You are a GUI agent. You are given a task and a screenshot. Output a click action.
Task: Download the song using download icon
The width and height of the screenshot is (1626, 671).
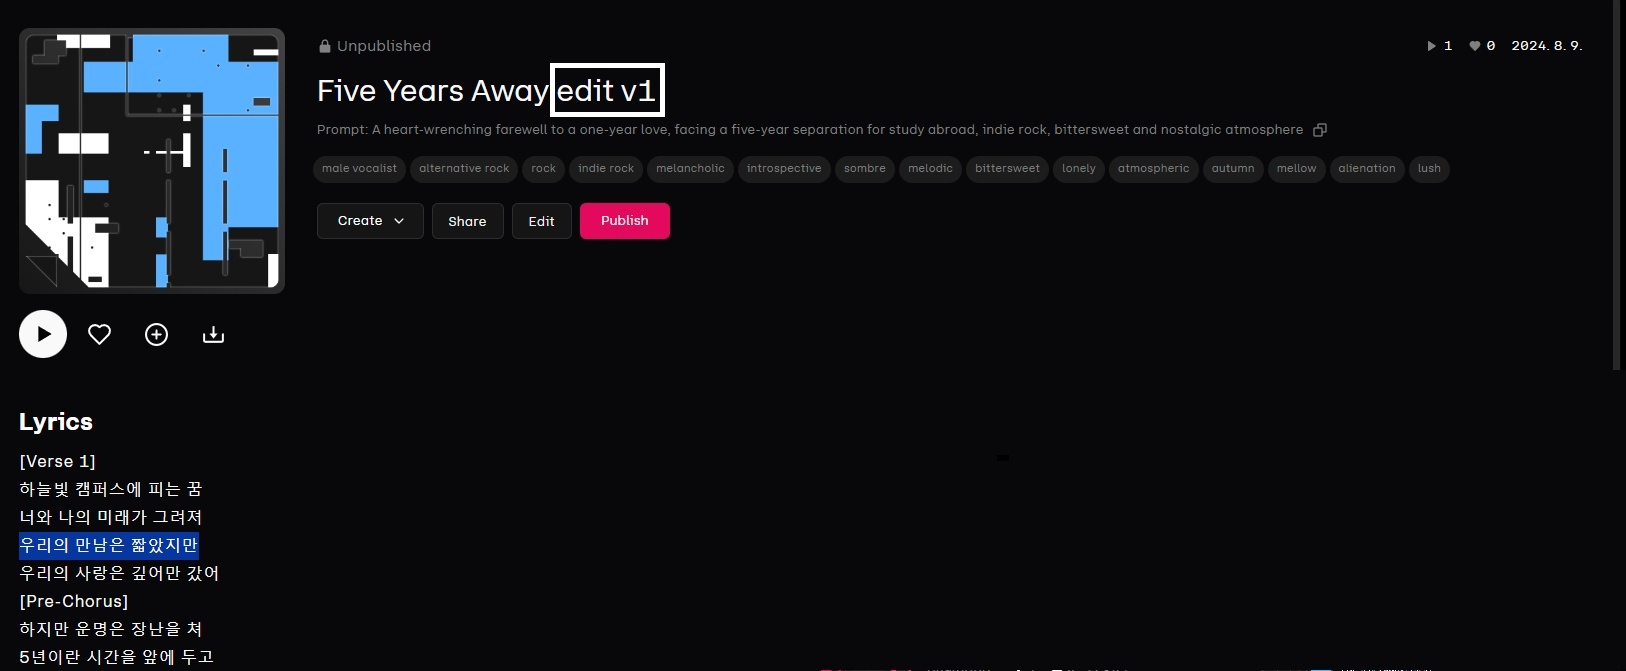[x=213, y=334]
